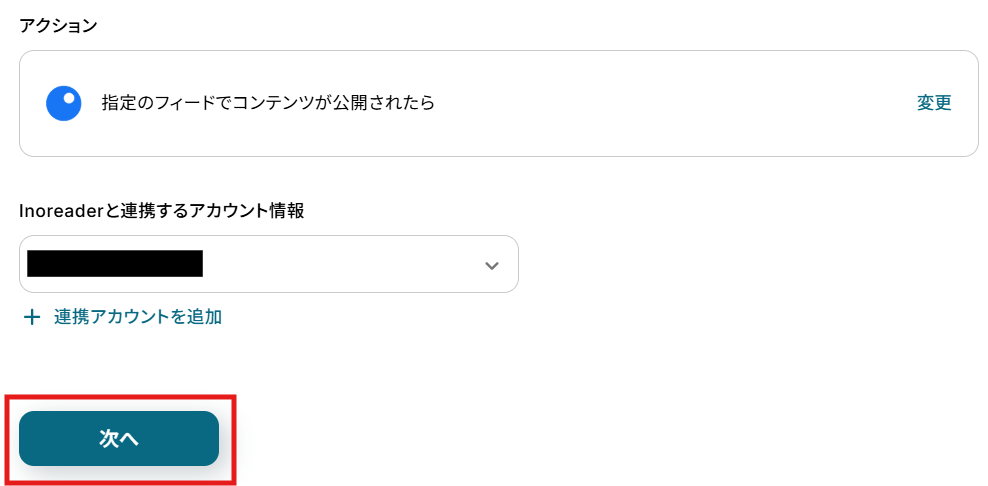This screenshot has width=988, height=486.
Task: Click the 連携アカウントを追加 link
Action: pyautogui.click(x=138, y=317)
